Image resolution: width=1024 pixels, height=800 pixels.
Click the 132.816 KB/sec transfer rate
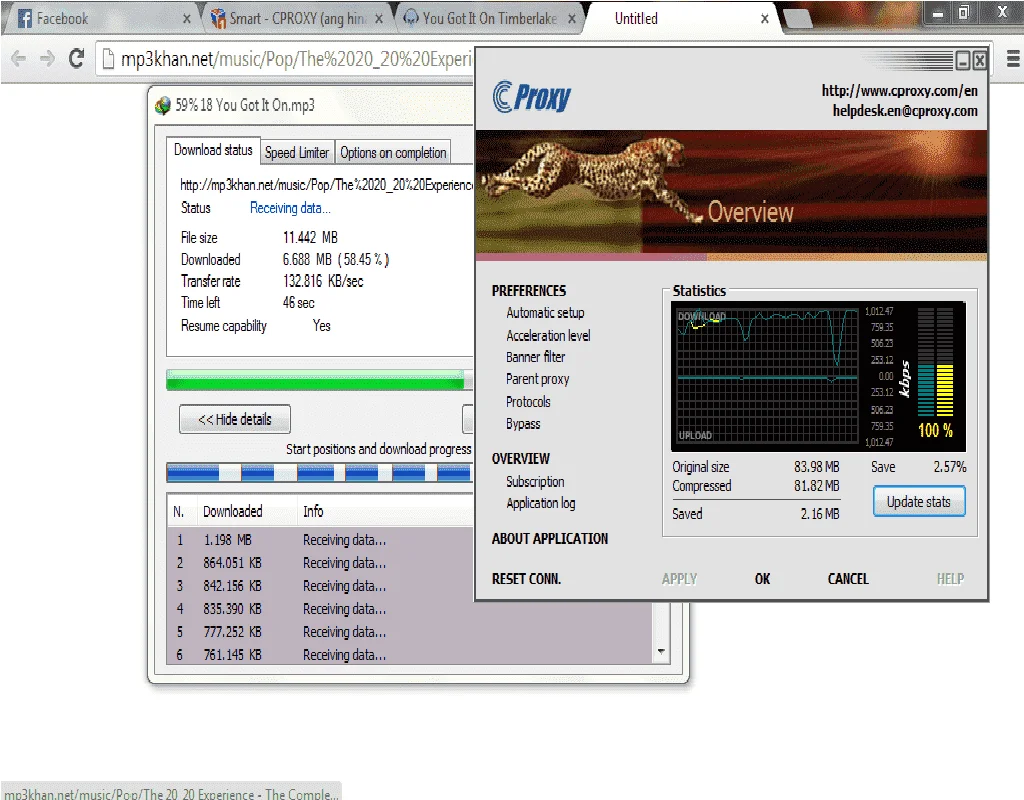pos(323,281)
